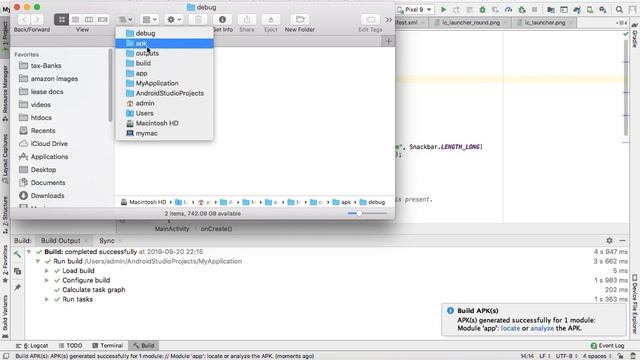Switch Finder to gallery view
The image size is (640, 360).
(x=102, y=19)
